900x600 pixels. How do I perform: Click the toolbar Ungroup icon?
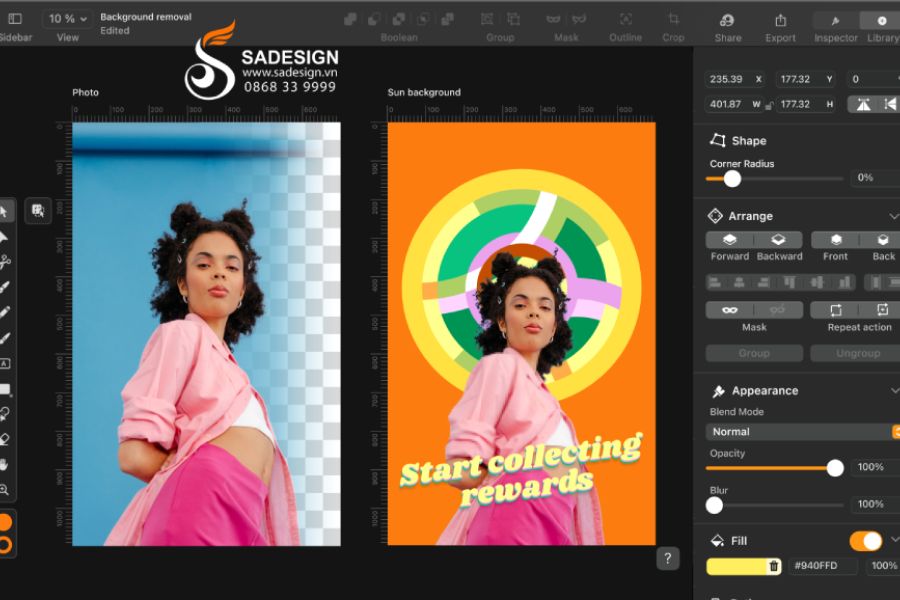coord(513,20)
